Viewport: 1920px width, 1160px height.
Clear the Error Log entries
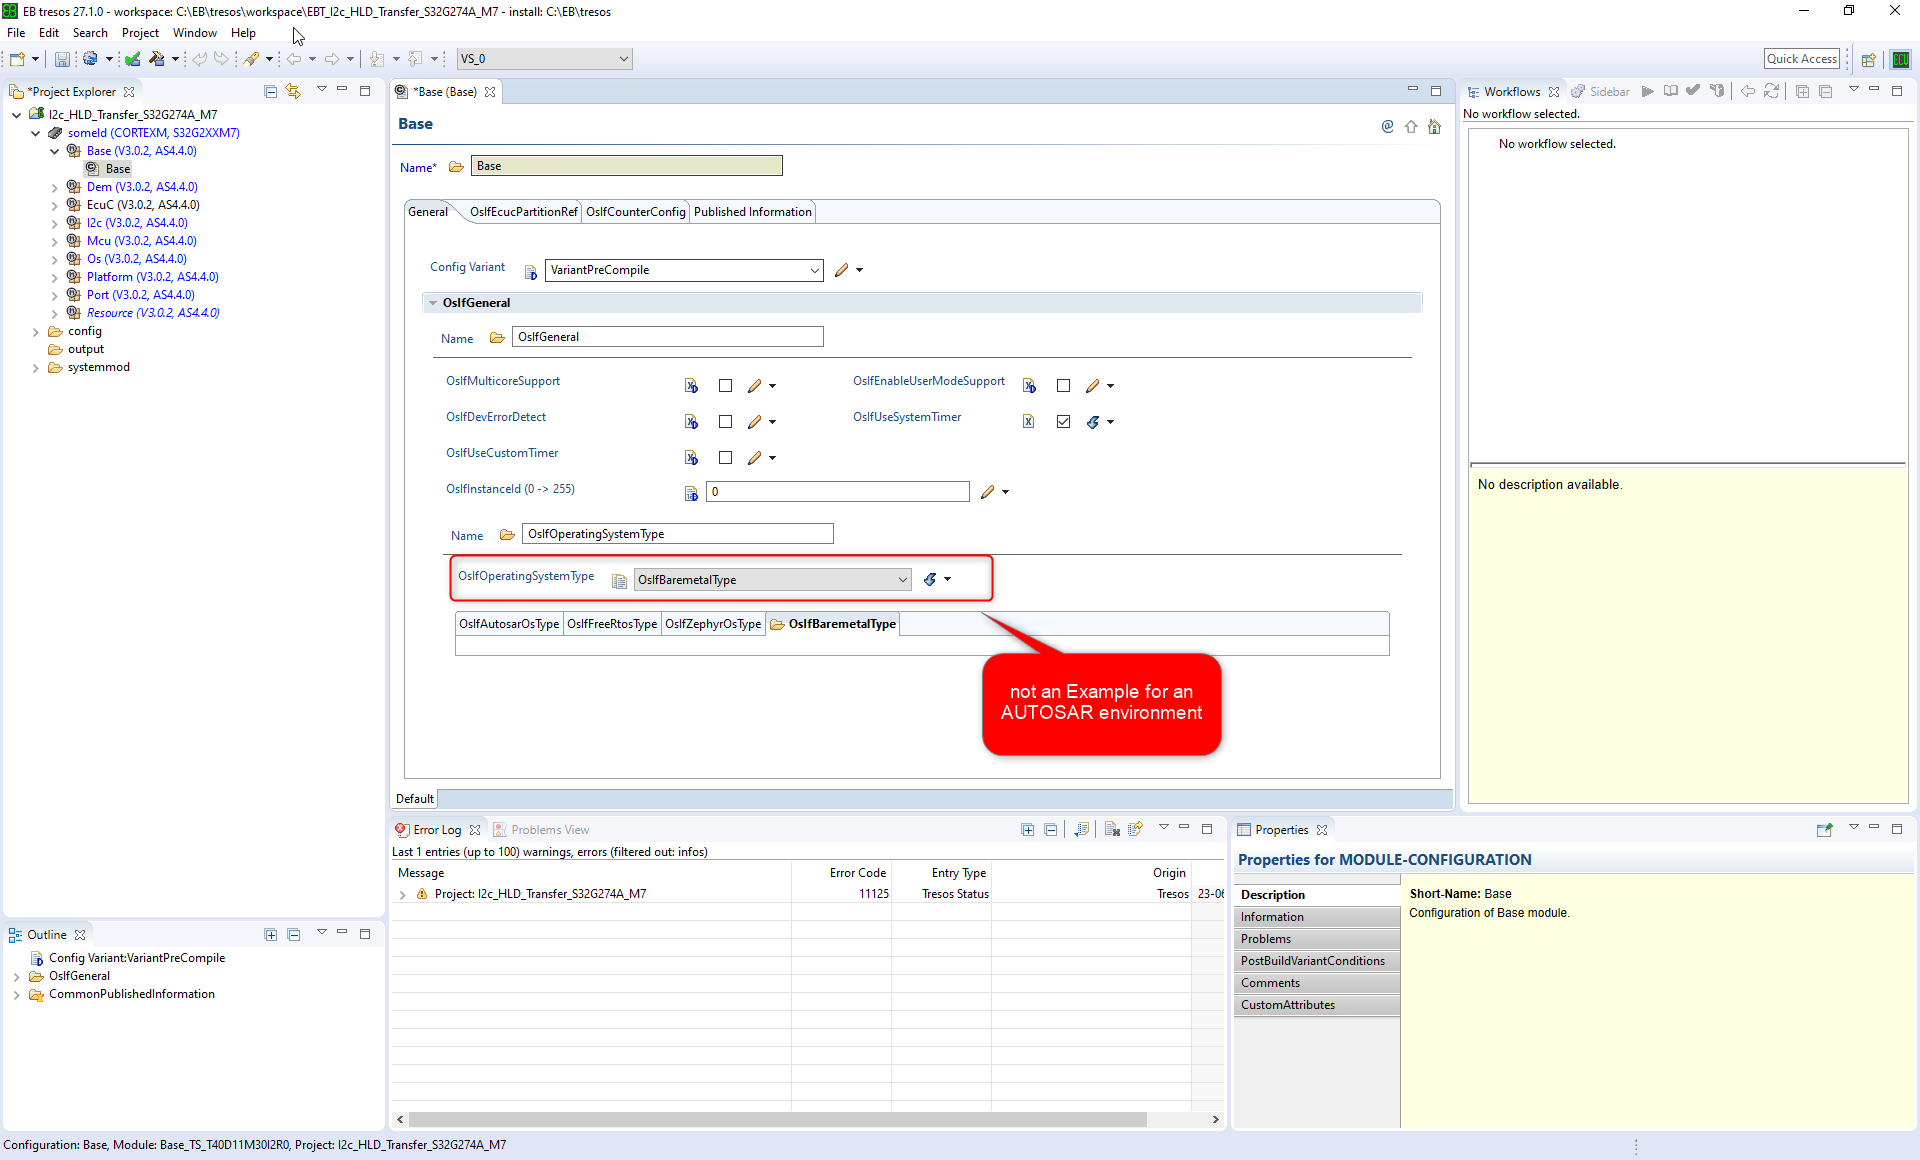click(1113, 829)
